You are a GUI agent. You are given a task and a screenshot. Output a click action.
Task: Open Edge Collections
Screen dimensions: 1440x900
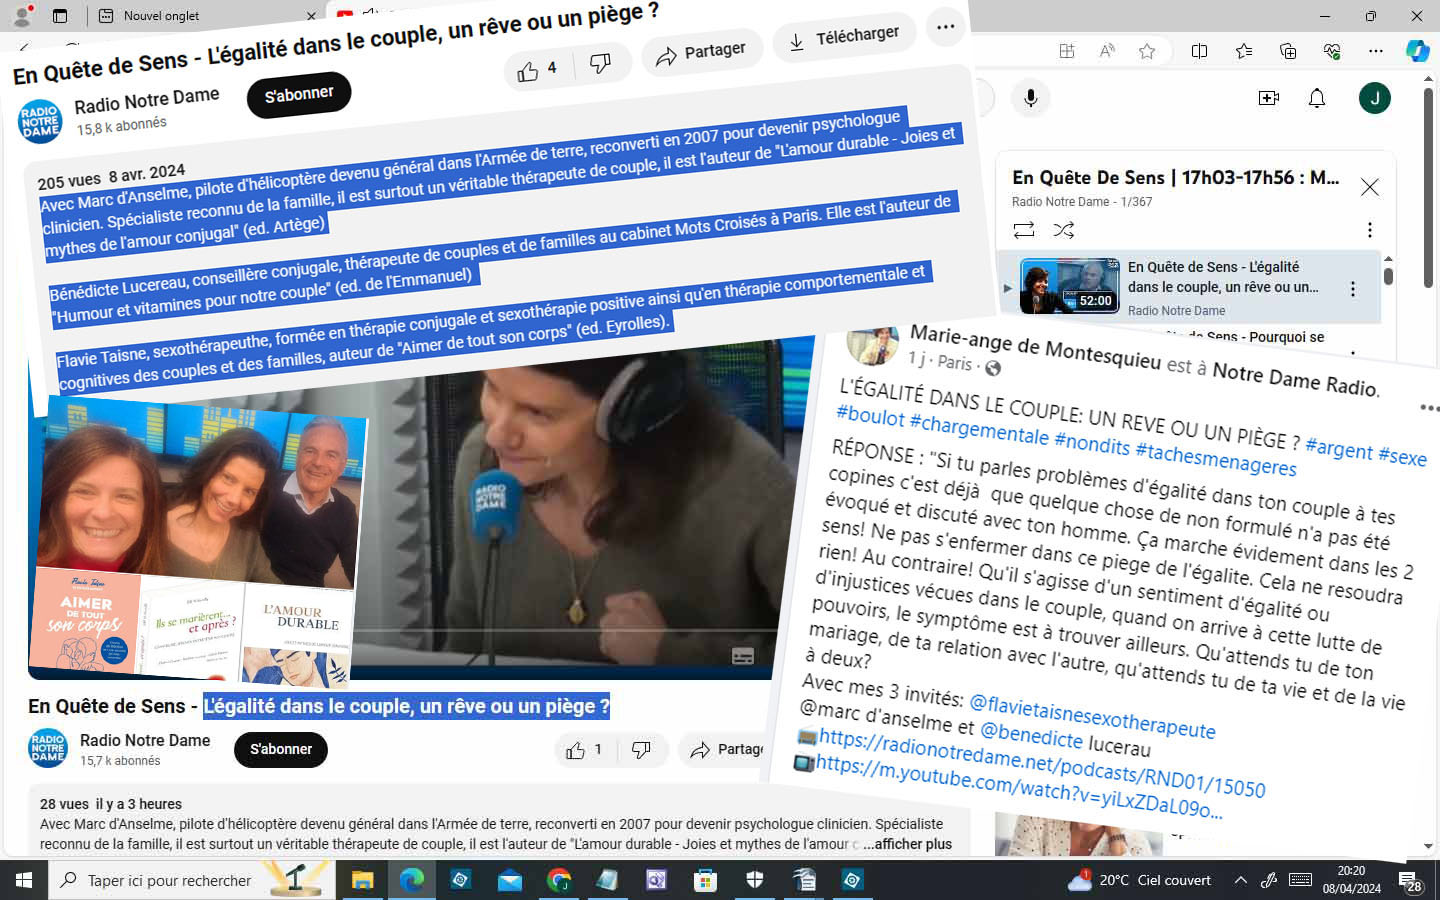(1288, 51)
